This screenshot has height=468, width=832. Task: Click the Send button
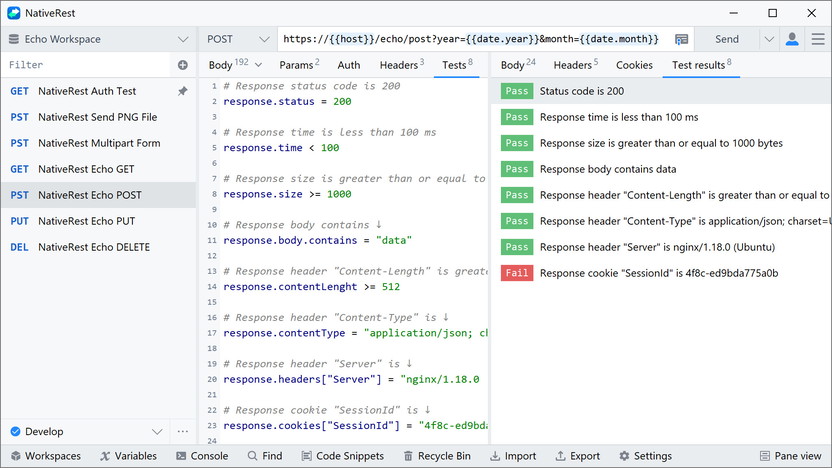[727, 39]
